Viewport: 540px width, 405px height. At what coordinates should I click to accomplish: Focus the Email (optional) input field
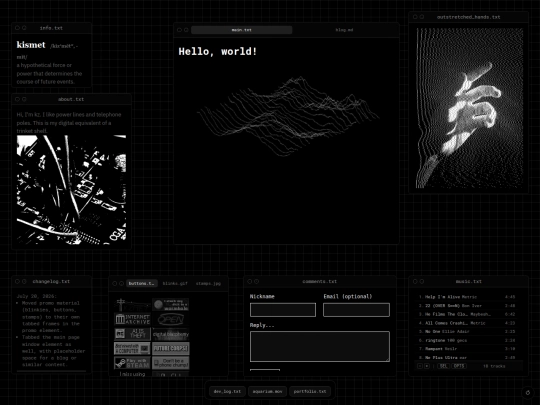(x=356, y=310)
